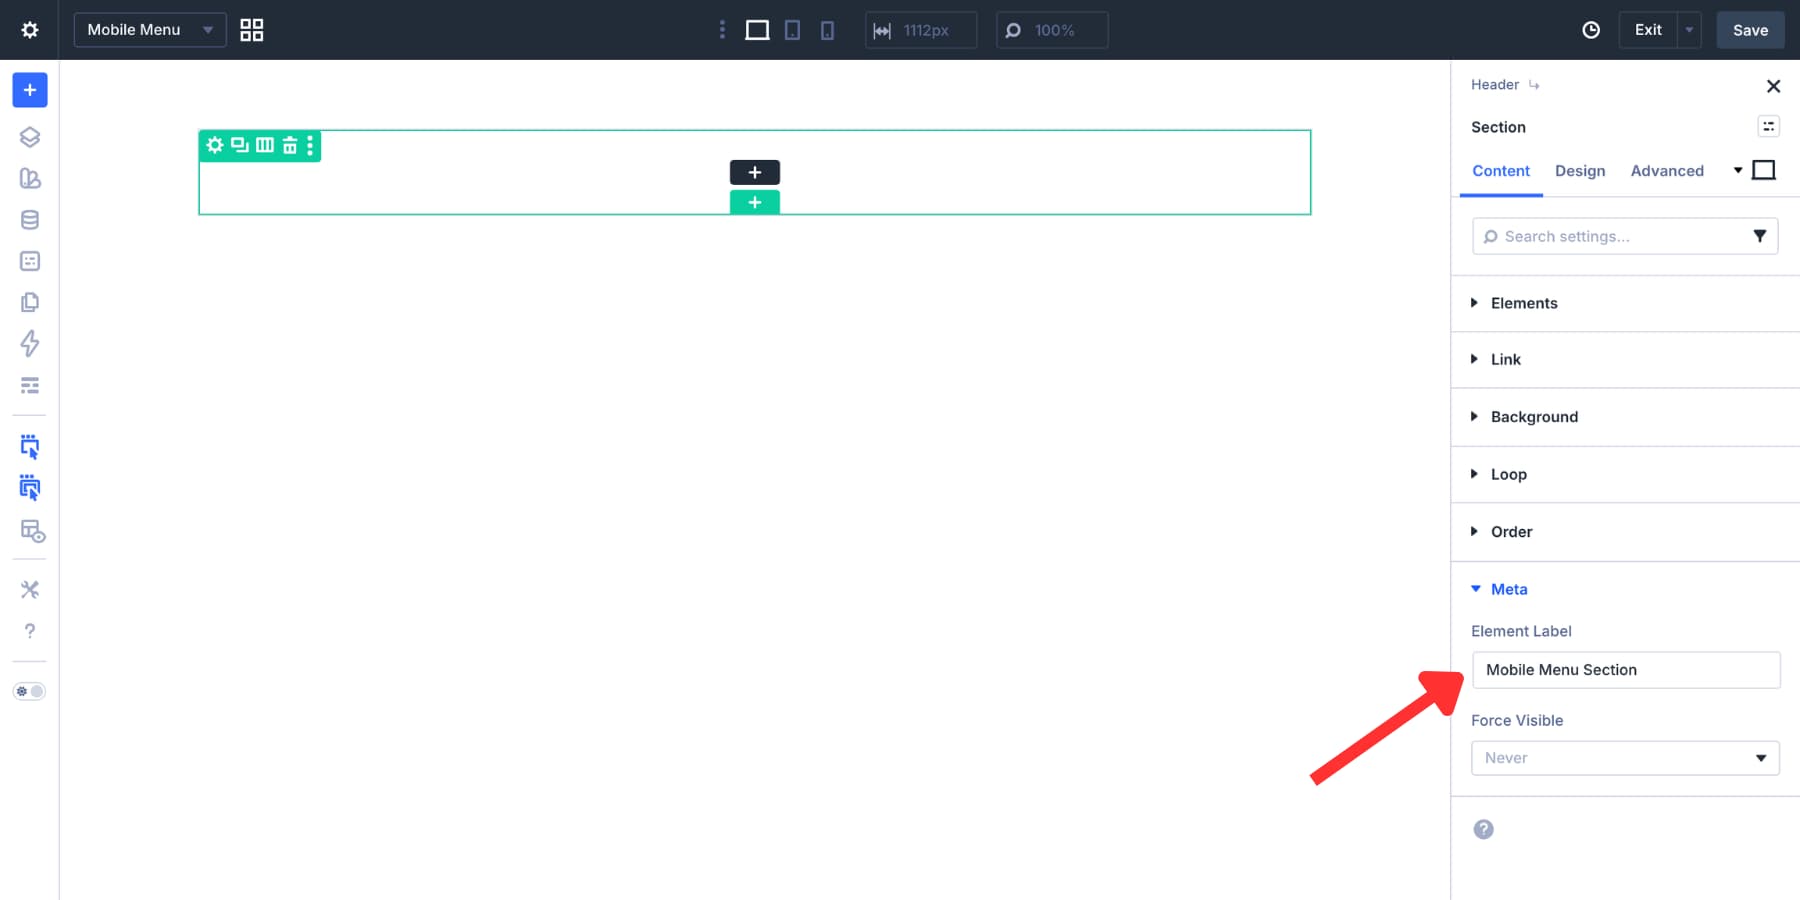Open the panel options icon next to Section
This screenshot has width=1800, height=900.
tap(1768, 126)
